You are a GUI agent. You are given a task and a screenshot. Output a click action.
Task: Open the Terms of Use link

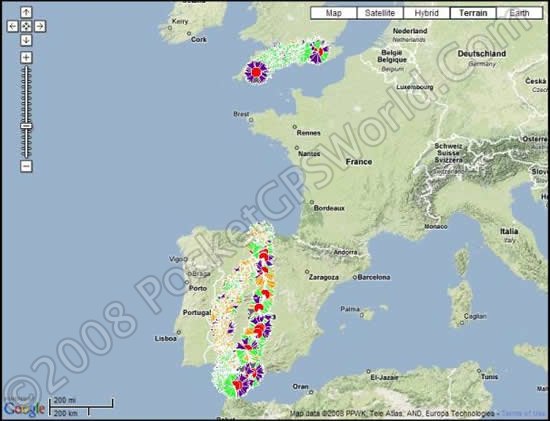point(523,413)
